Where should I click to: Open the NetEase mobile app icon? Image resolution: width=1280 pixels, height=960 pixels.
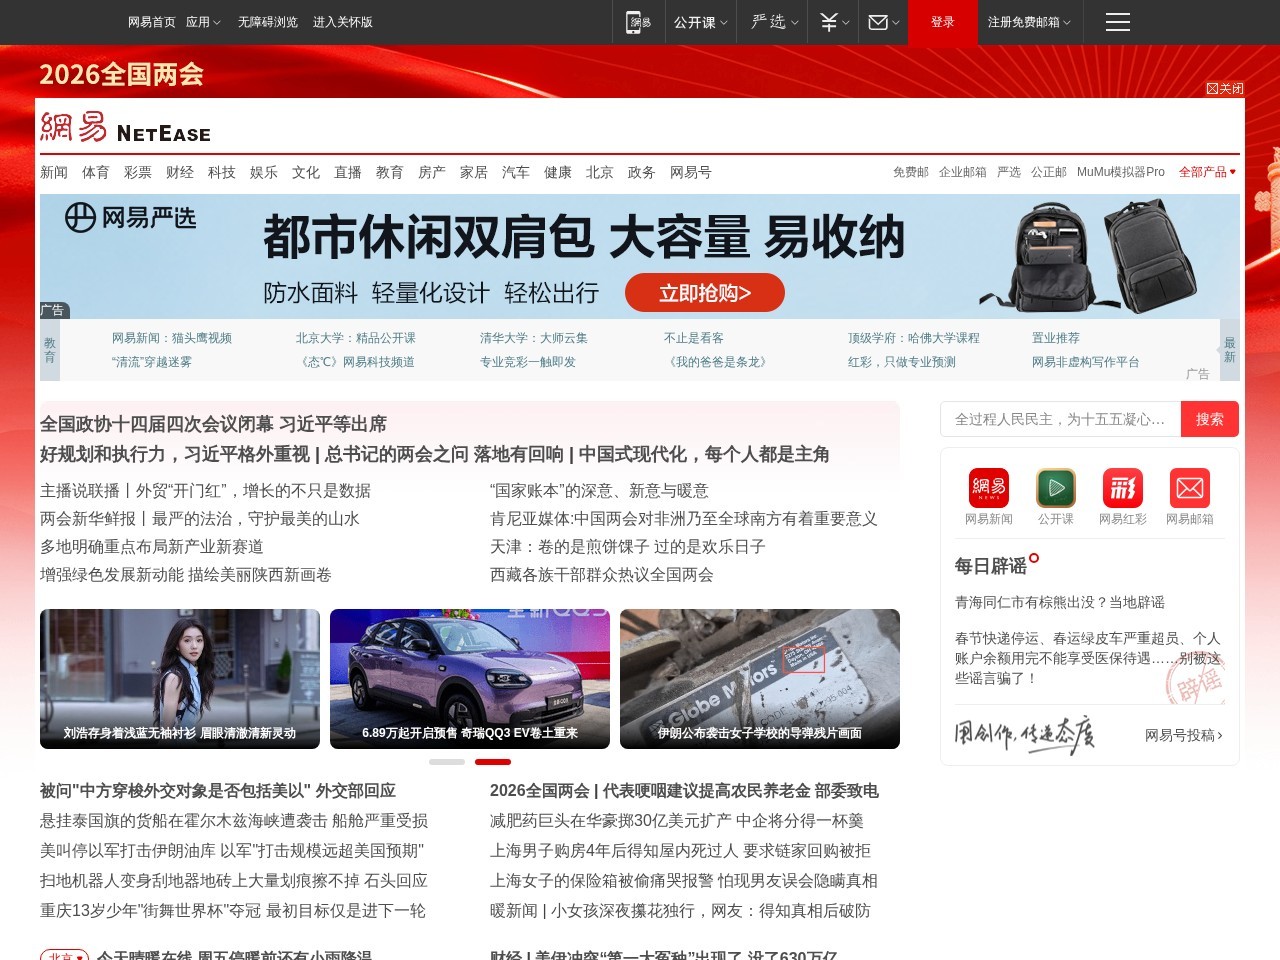[637, 22]
